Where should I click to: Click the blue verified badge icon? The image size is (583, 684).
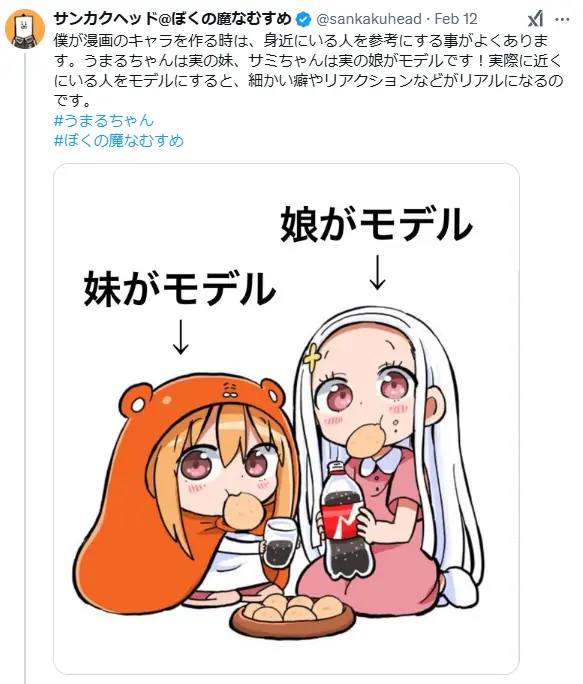pos(303,19)
